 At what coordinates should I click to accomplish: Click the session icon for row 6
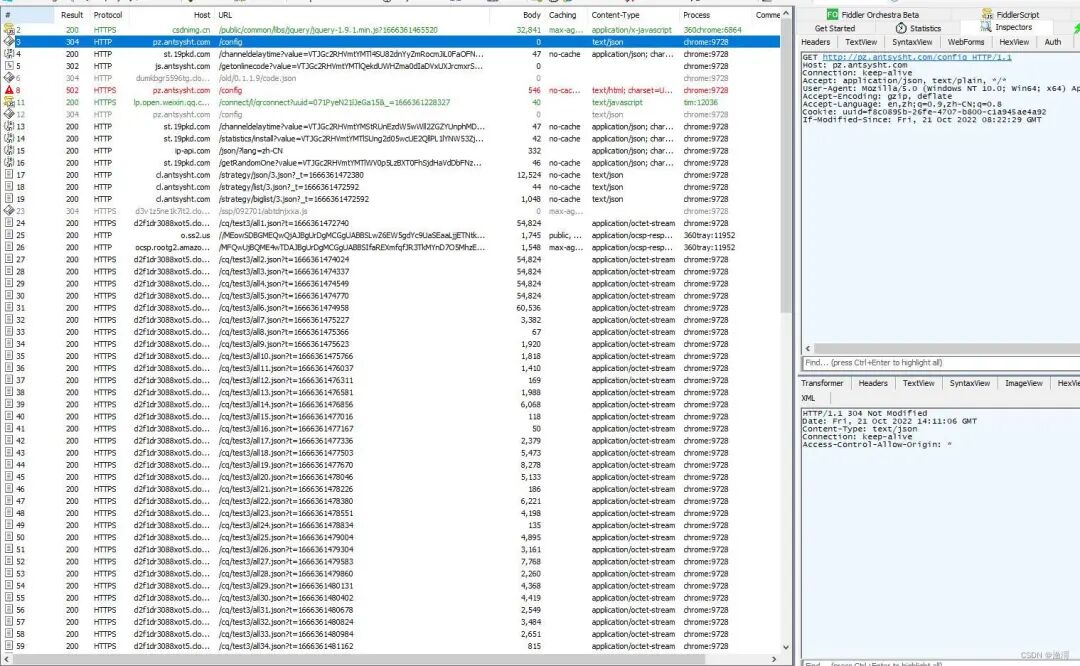(x=9, y=78)
